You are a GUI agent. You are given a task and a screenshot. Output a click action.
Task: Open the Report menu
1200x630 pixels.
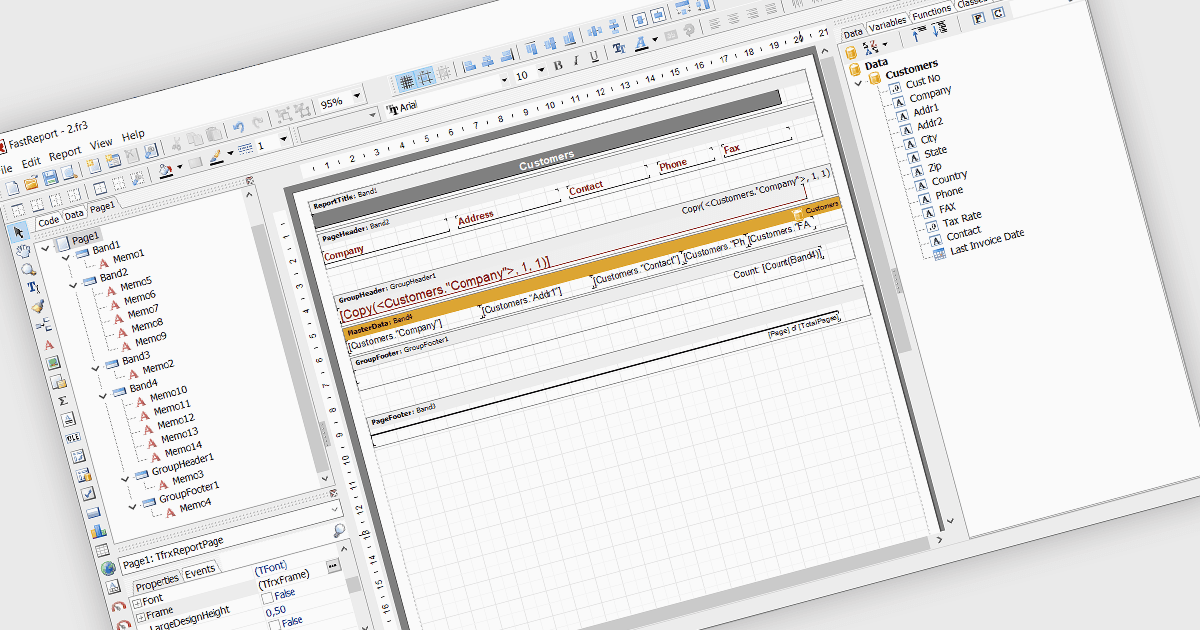pos(65,154)
